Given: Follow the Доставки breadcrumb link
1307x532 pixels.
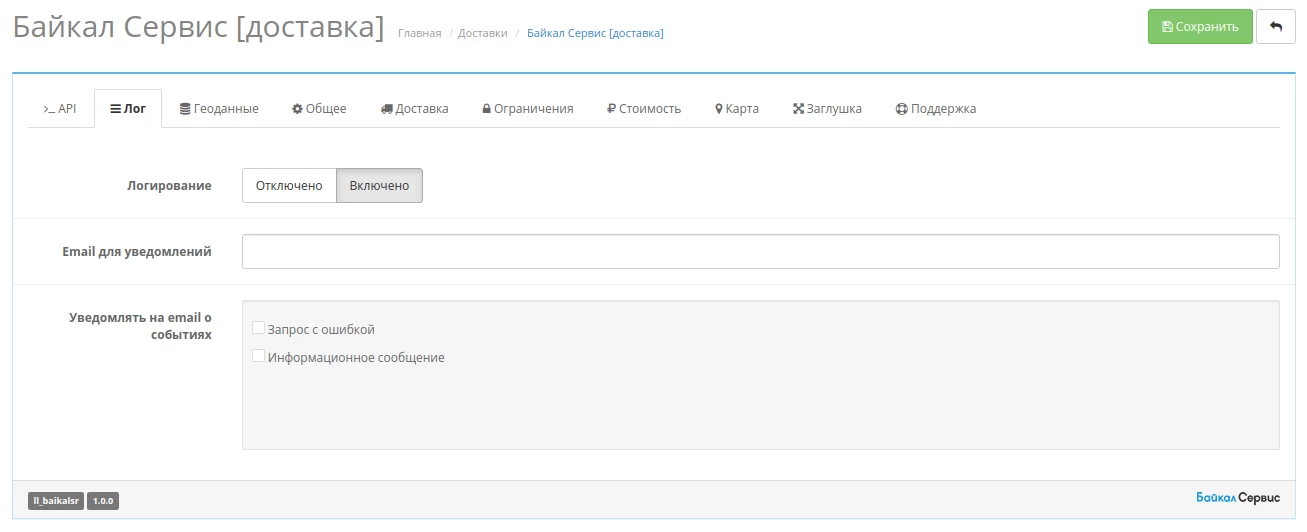Looking at the screenshot, I should coord(483,33).
